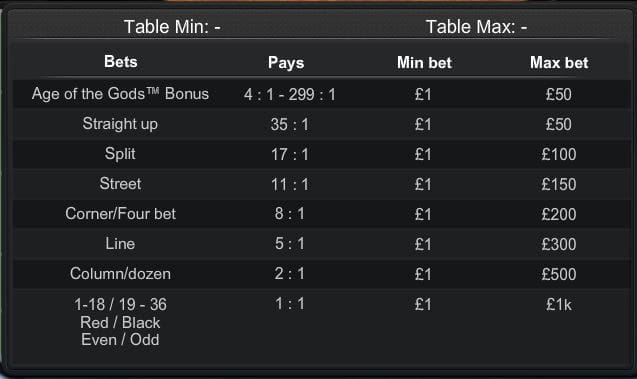
Task: Click the Straight up bet row
Action: coord(322,124)
